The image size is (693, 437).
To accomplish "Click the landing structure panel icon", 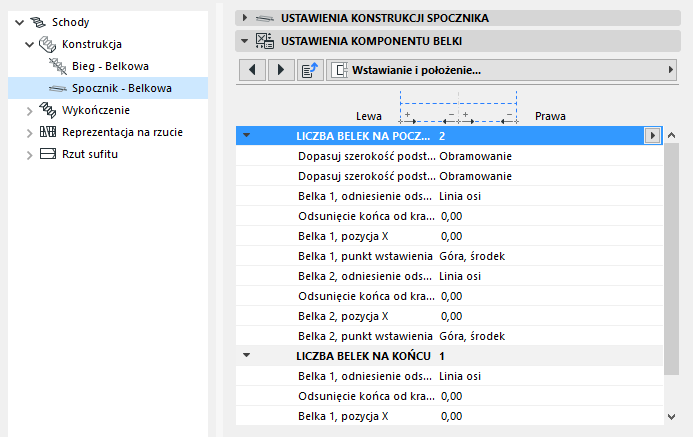I will point(265,19).
